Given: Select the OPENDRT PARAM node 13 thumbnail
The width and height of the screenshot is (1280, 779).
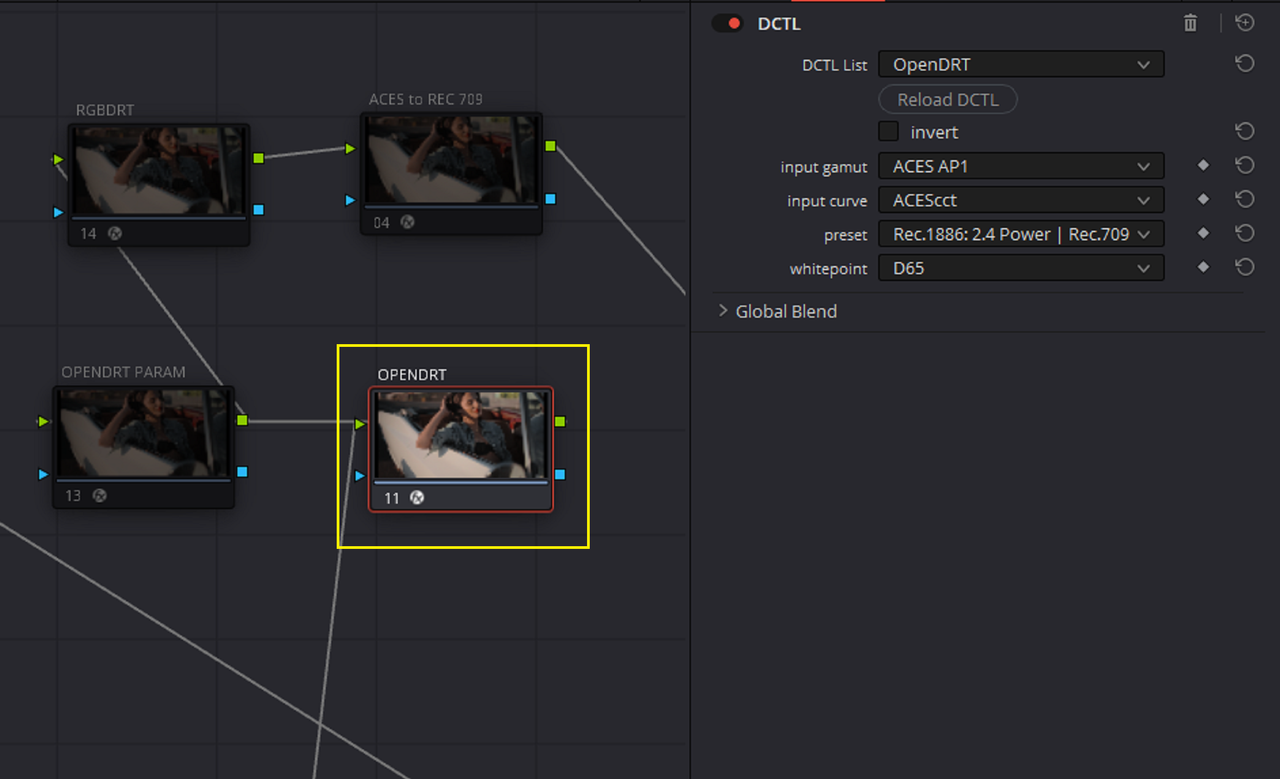Looking at the screenshot, I should click(x=143, y=433).
